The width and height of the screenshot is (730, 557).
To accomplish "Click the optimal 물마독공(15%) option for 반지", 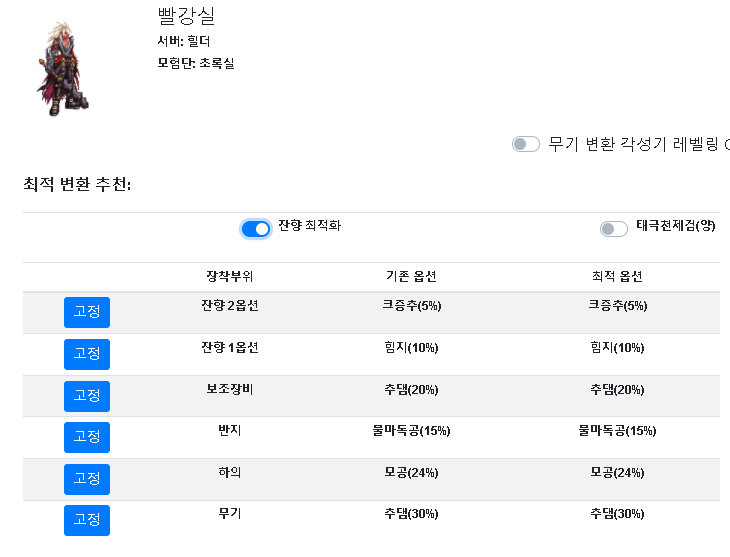I will tap(617, 430).
